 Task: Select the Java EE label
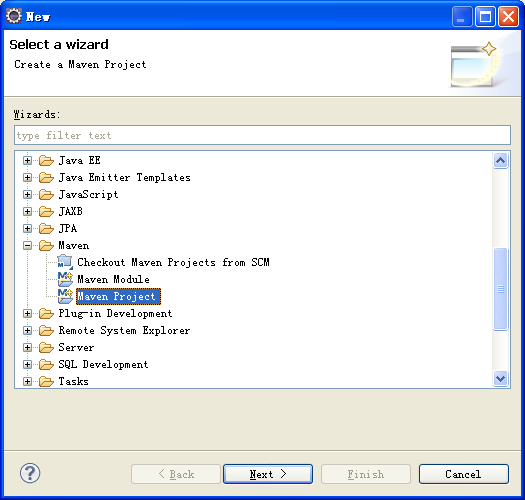point(79,161)
